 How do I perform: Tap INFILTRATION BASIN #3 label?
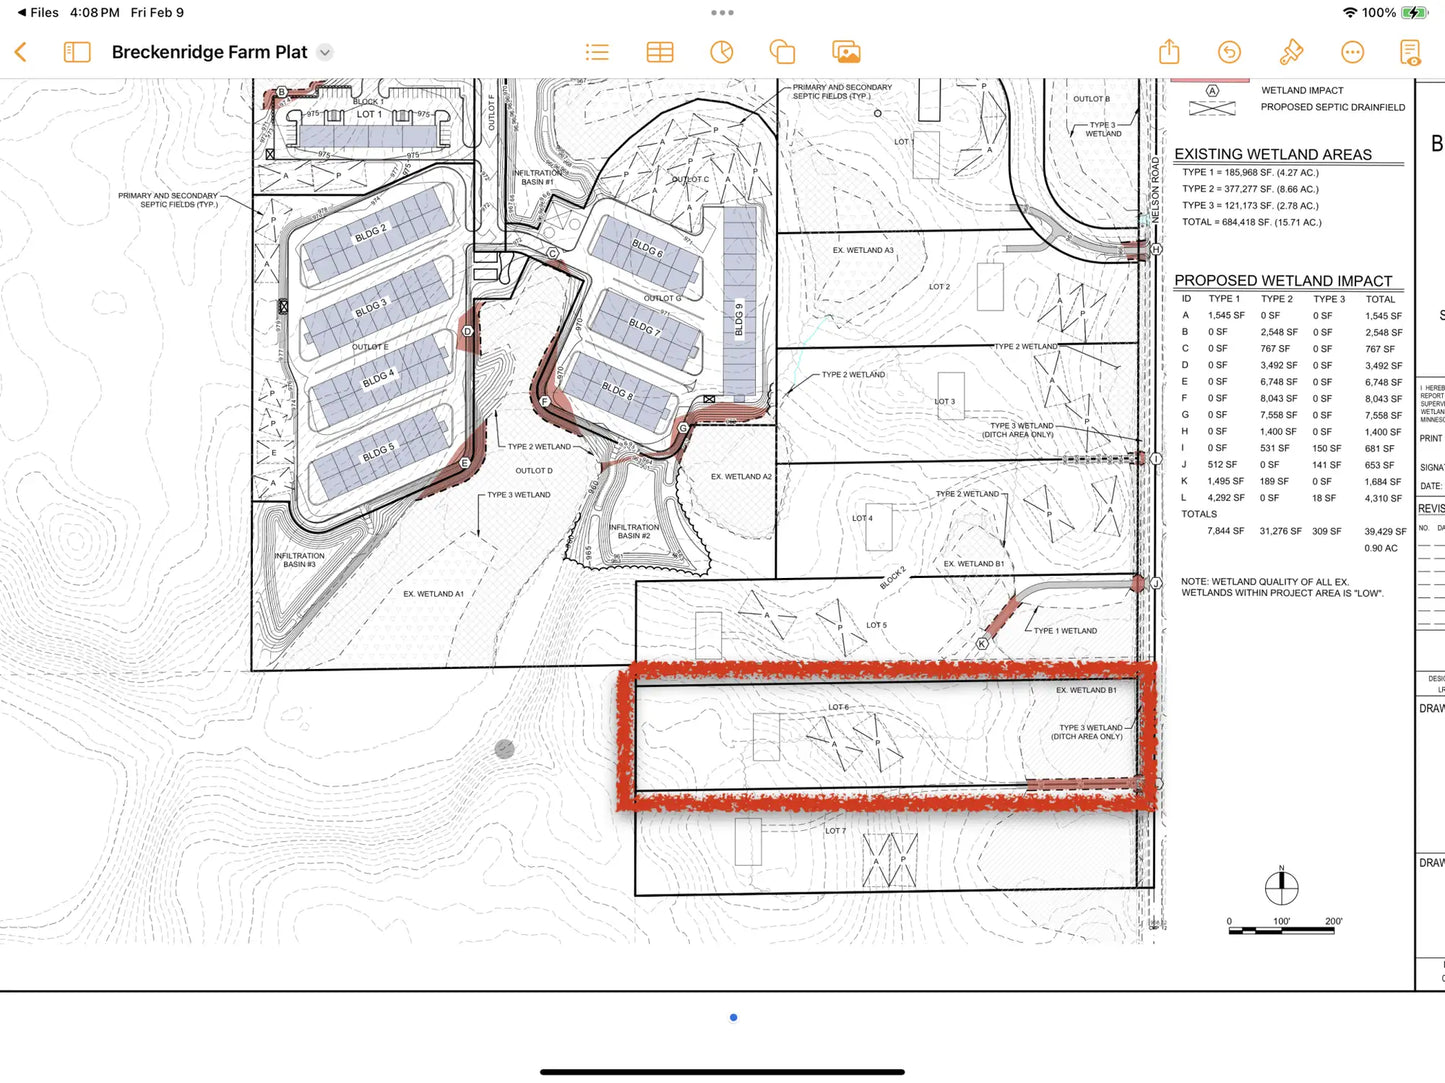[x=299, y=560]
